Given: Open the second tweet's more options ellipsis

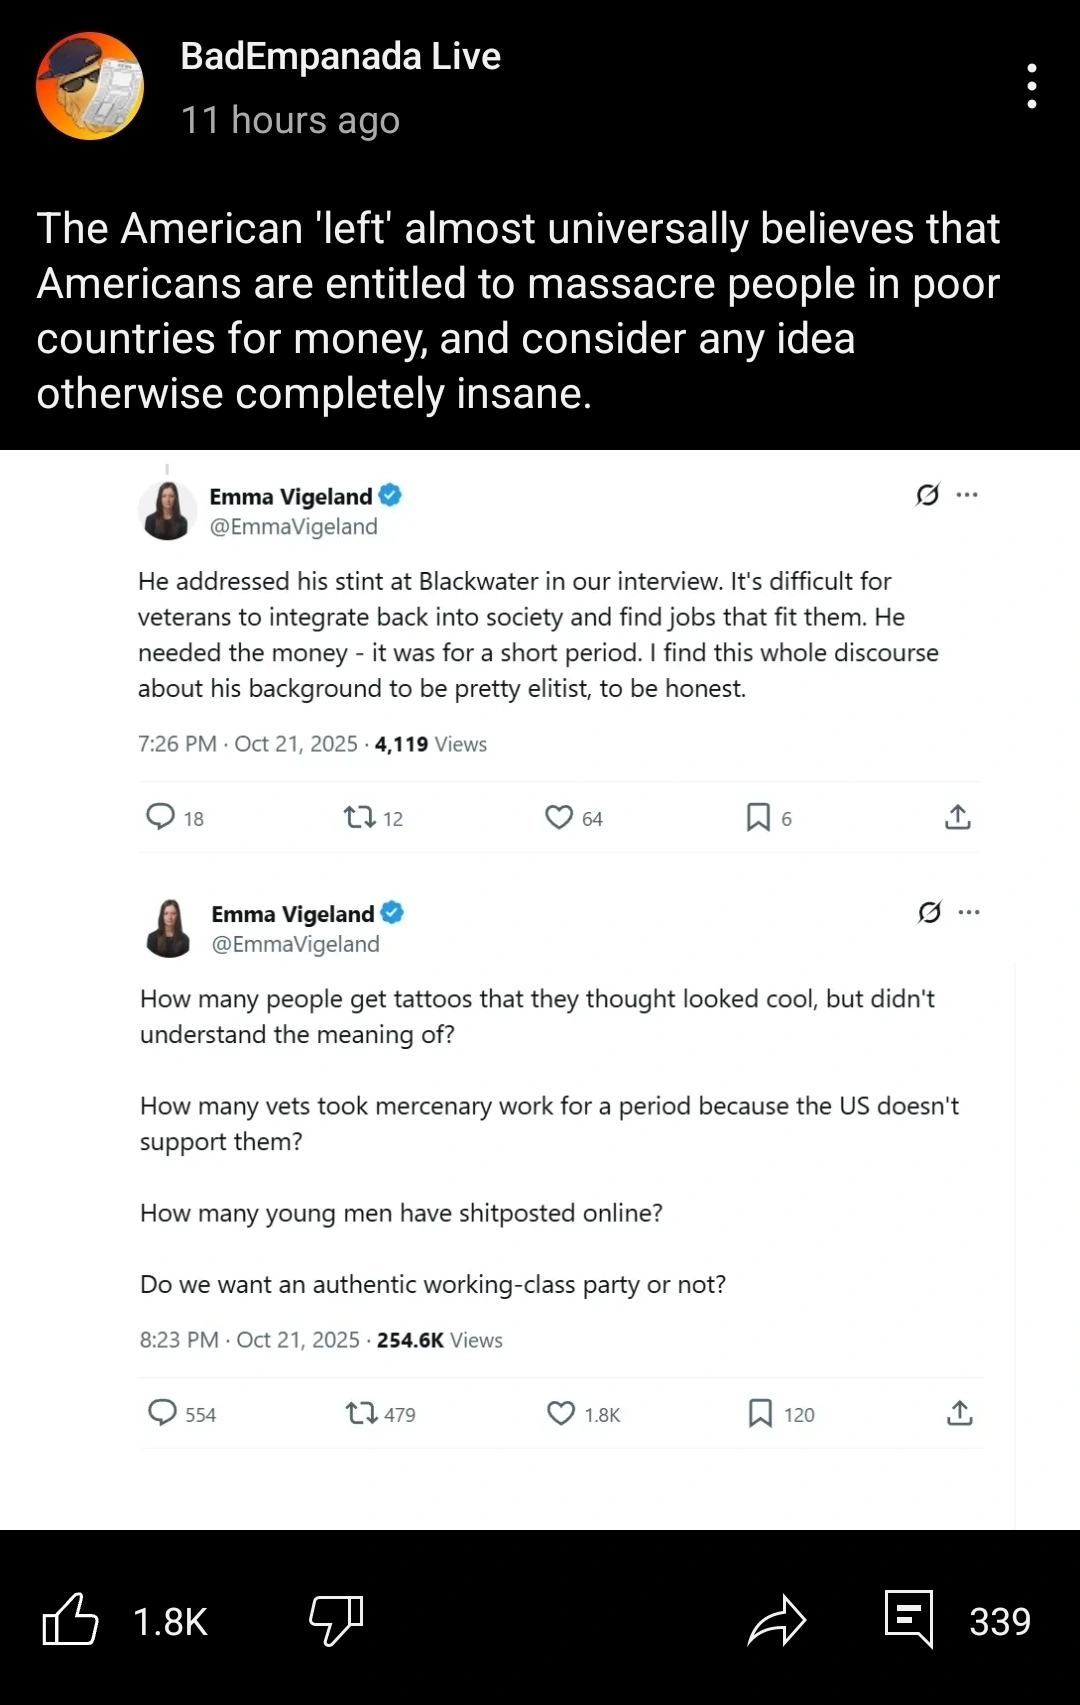Looking at the screenshot, I should coord(969,912).
